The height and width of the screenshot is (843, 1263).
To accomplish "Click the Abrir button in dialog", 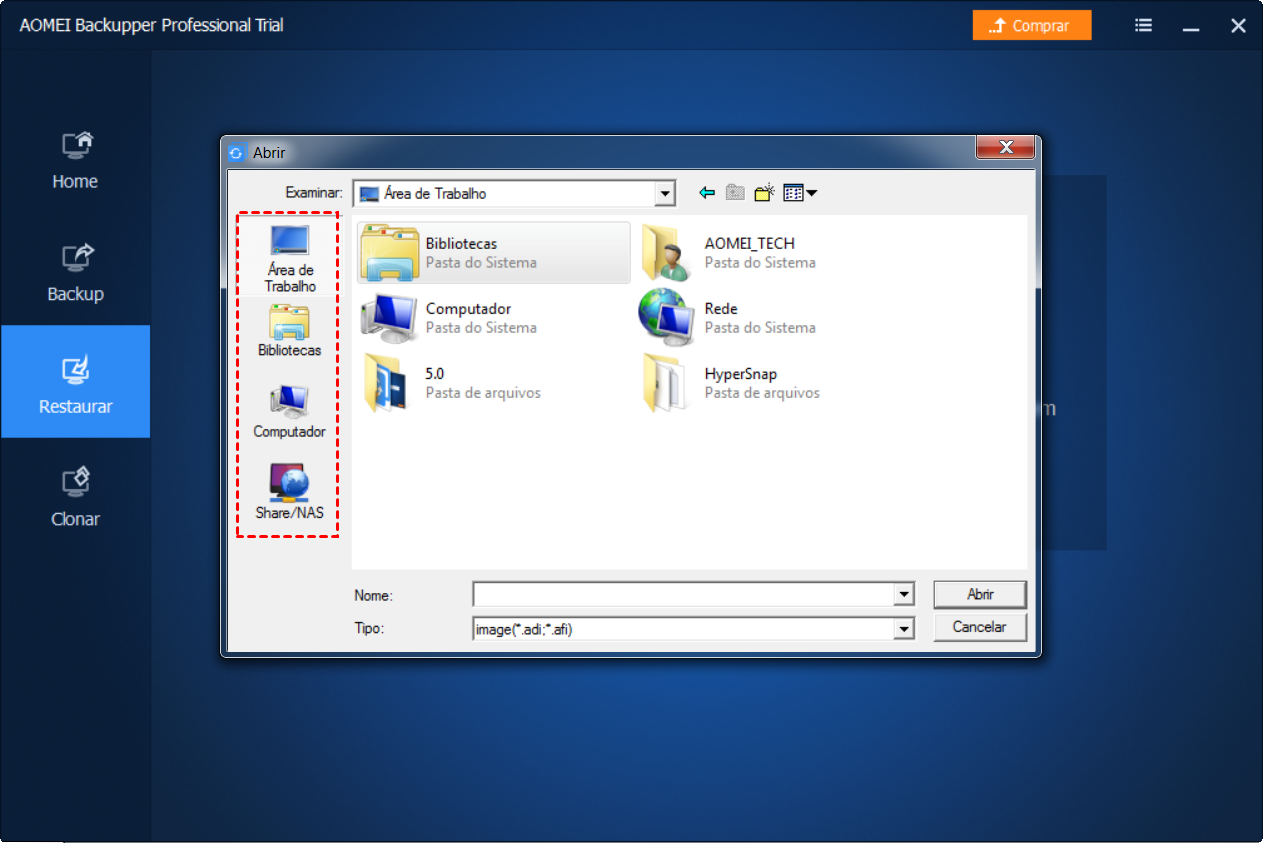I will [980, 594].
